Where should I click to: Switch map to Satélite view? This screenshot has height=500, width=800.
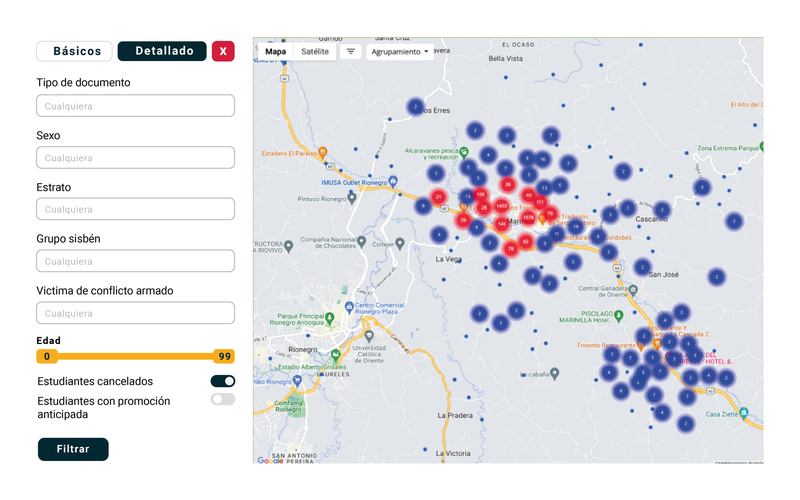point(315,52)
